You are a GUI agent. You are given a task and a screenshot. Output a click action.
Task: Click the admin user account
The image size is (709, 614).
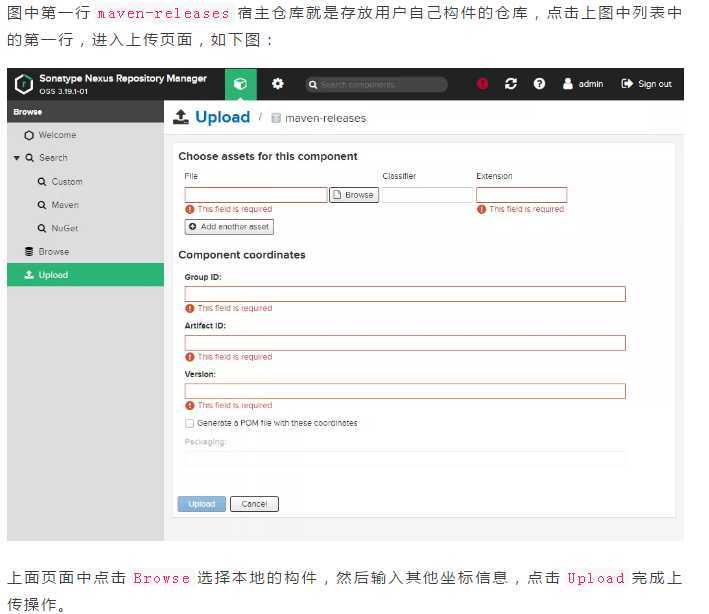point(583,84)
